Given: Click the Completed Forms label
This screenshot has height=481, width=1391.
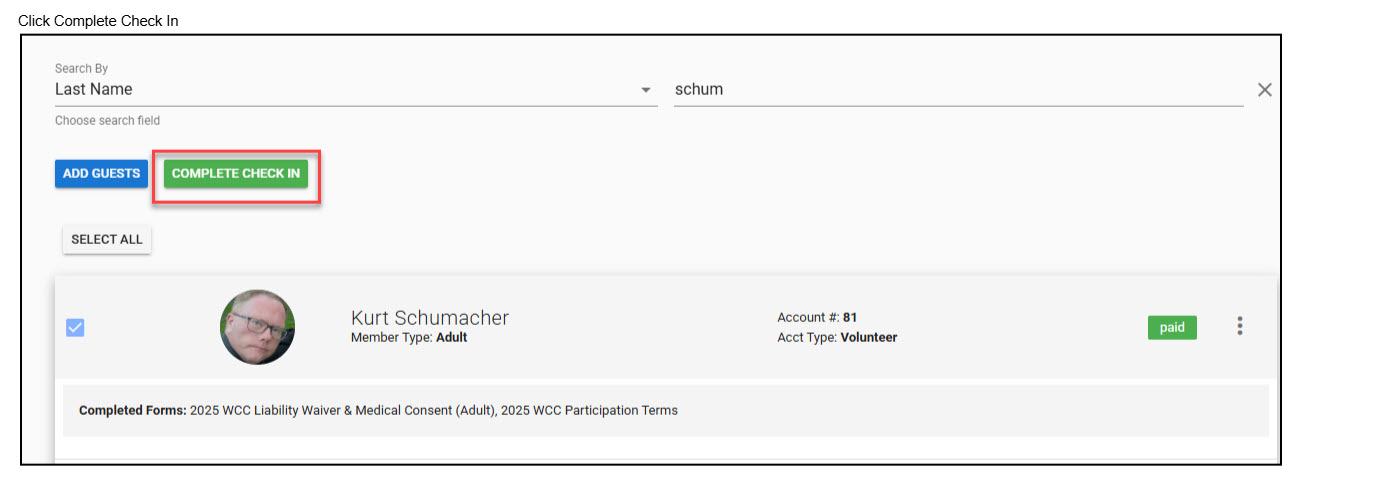Looking at the screenshot, I should (133, 410).
